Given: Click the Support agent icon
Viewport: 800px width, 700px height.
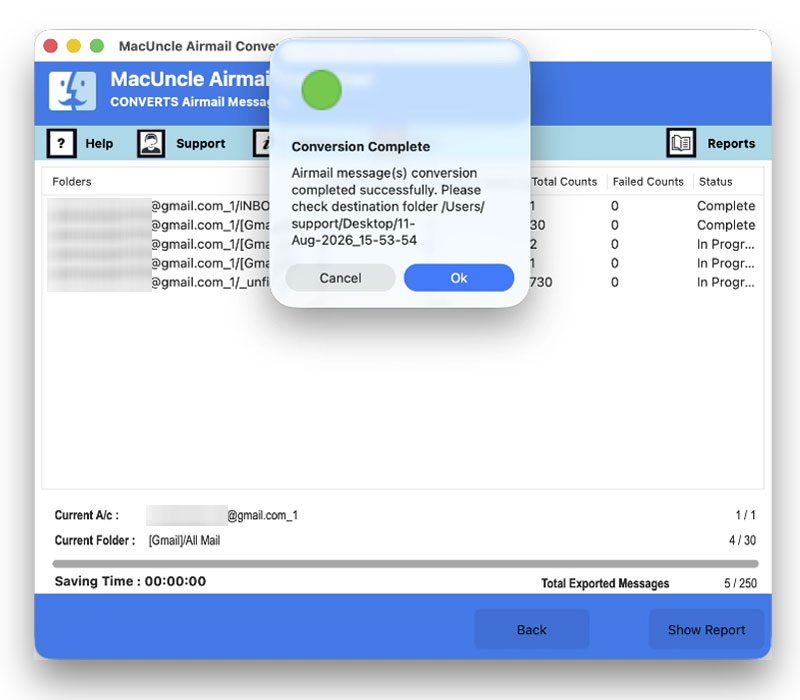Looking at the screenshot, I should [x=151, y=143].
